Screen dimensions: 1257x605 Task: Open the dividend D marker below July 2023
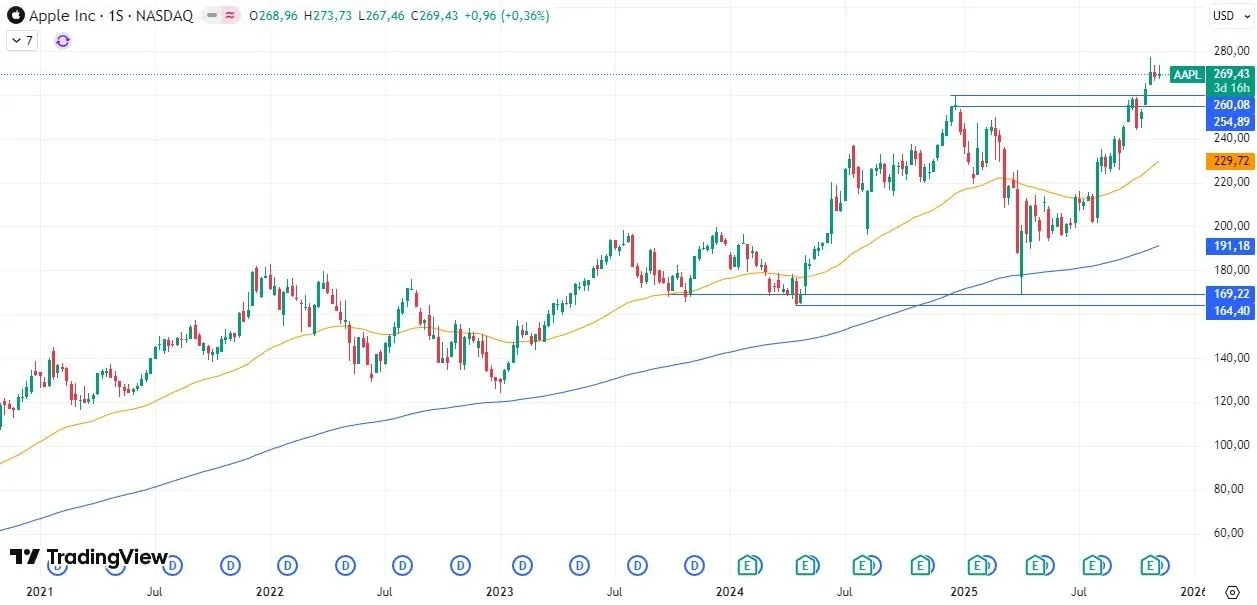click(636, 565)
